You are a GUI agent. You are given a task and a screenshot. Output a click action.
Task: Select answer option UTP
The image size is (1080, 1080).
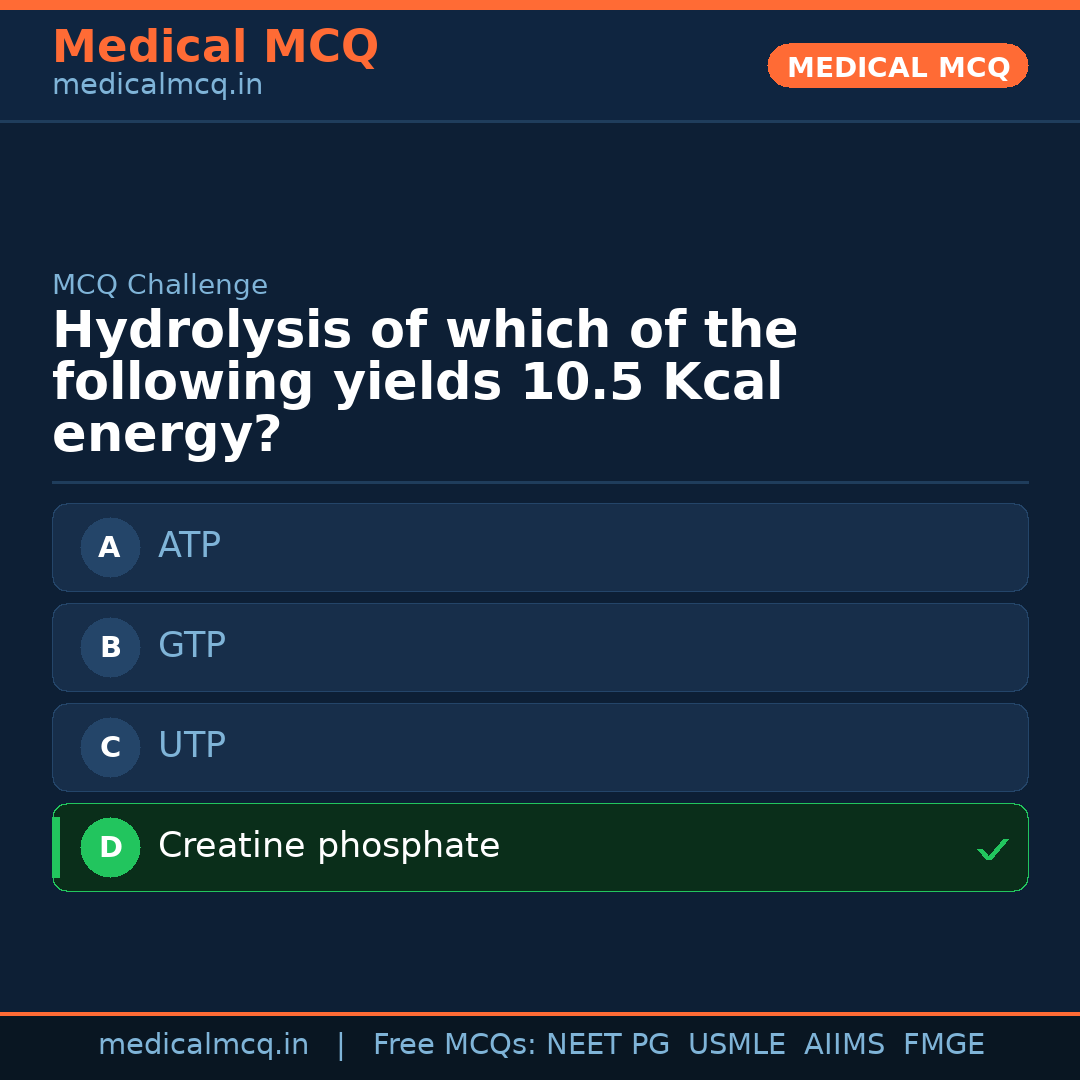point(540,747)
